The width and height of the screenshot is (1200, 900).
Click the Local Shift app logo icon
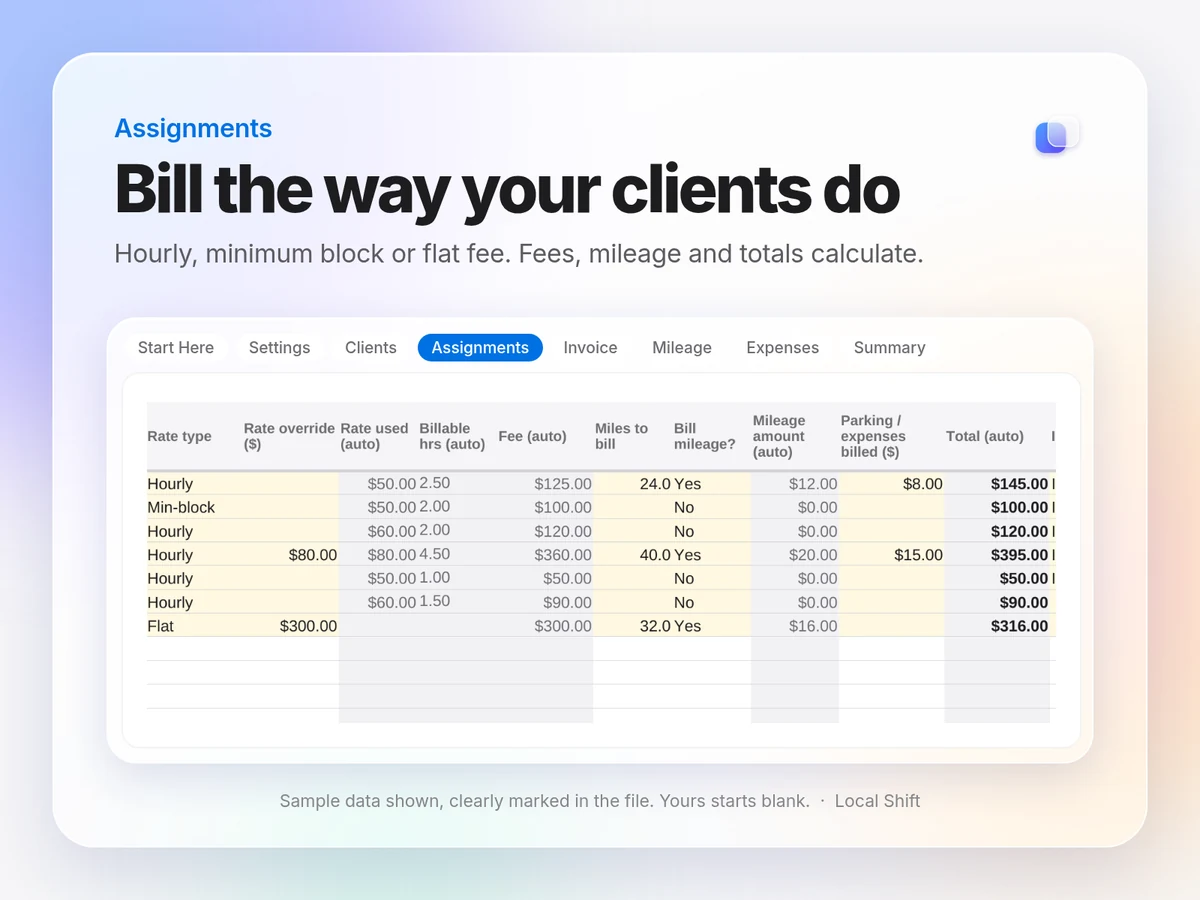pos(1057,135)
